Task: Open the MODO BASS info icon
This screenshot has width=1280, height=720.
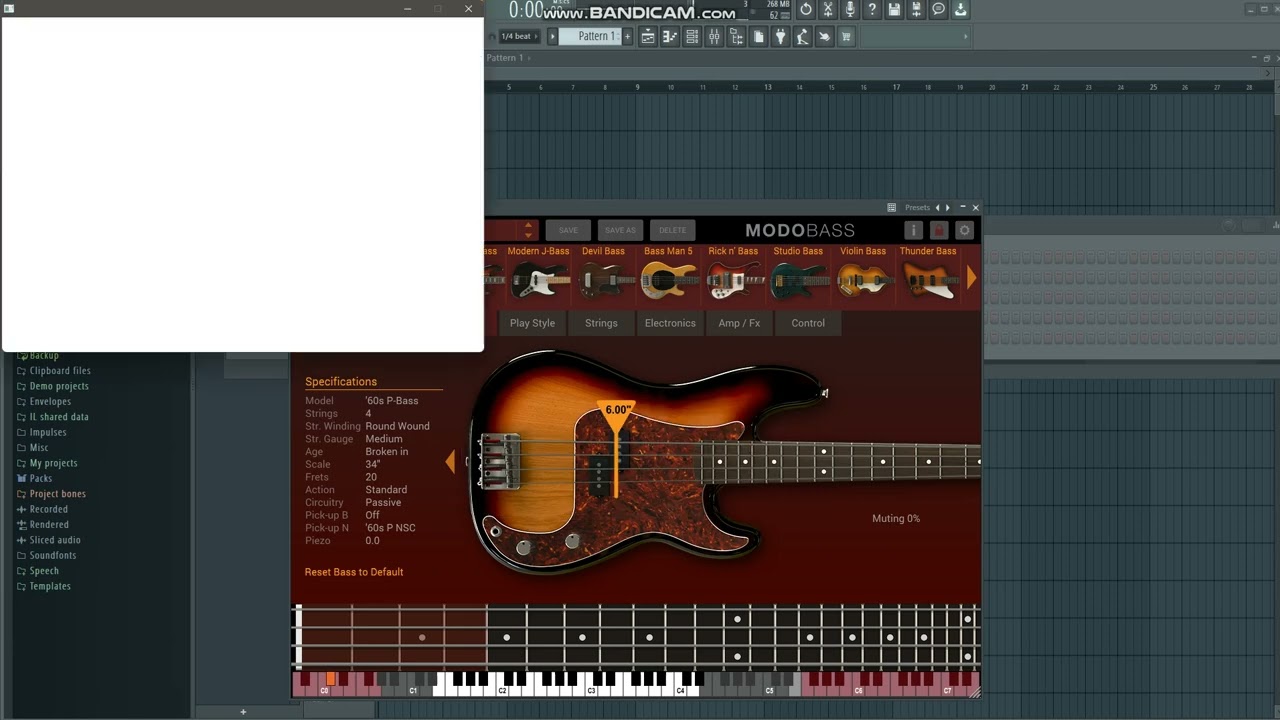Action: (x=913, y=230)
